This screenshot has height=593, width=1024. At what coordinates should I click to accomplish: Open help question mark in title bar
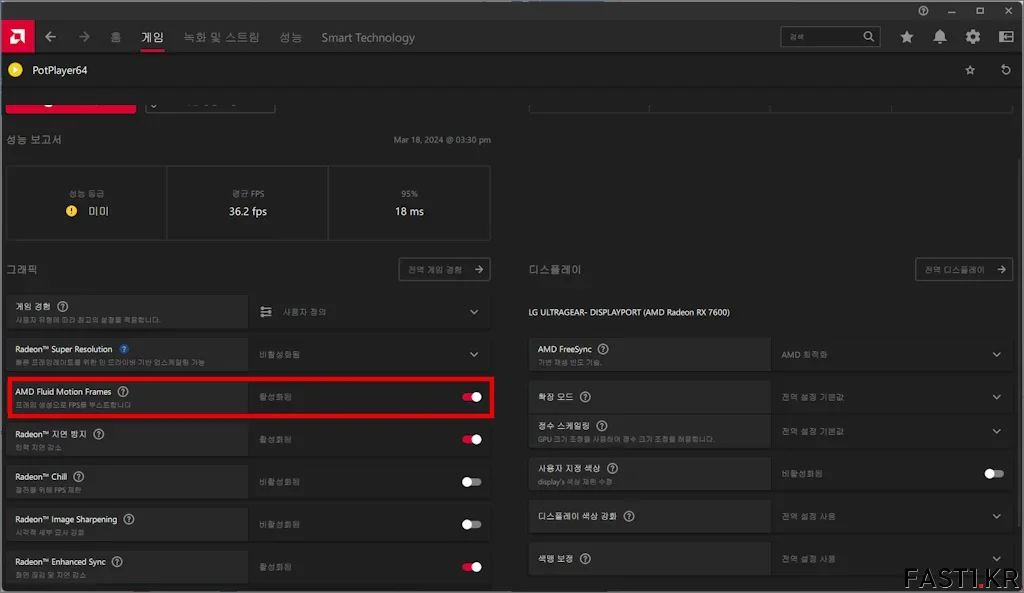[x=923, y=11]
